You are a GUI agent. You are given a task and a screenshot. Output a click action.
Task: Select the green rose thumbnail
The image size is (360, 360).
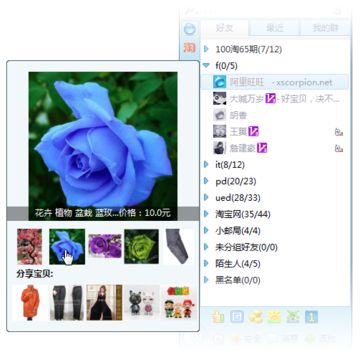(x=141, y=247)
